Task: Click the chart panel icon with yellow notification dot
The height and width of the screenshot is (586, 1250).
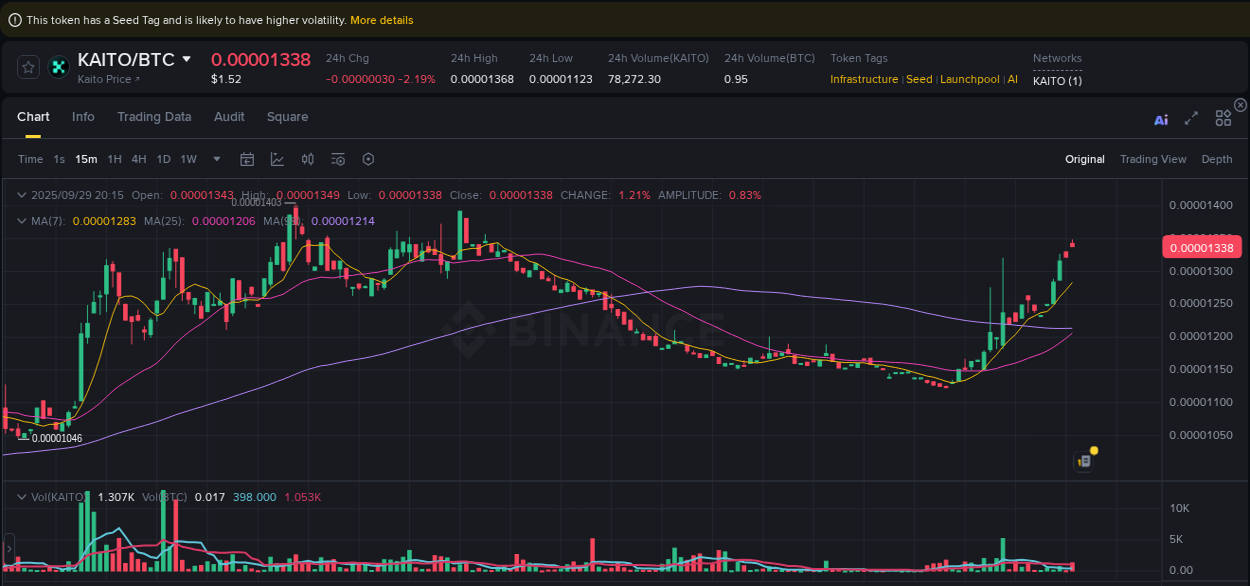Action: point(1084,460)
